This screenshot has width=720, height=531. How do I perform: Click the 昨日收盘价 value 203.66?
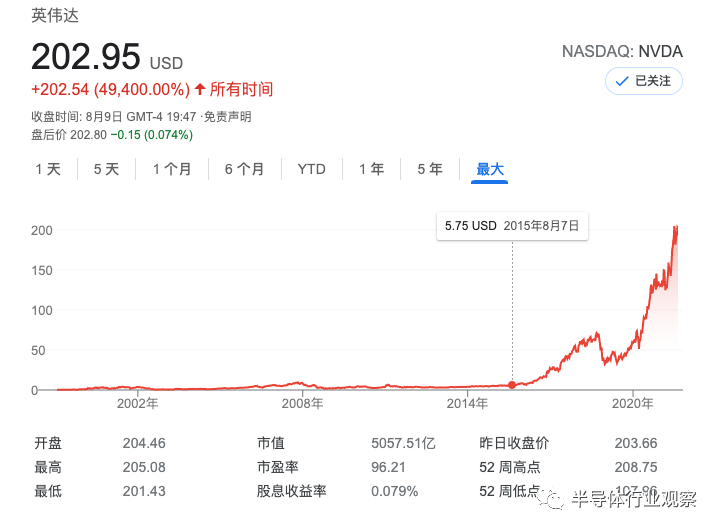coord(636,443)
